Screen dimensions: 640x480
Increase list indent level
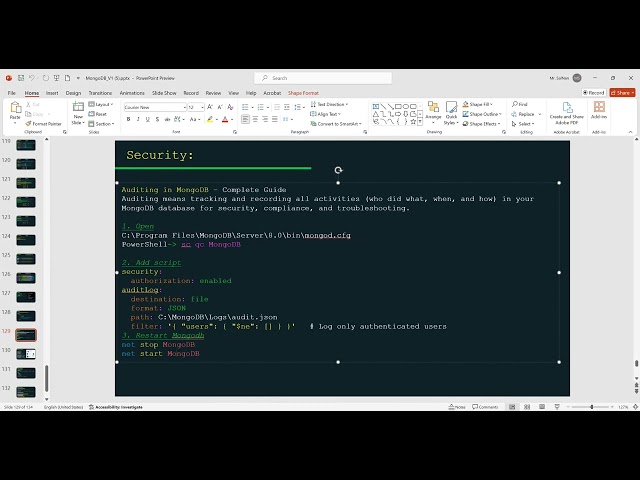(x=287, y=107)
